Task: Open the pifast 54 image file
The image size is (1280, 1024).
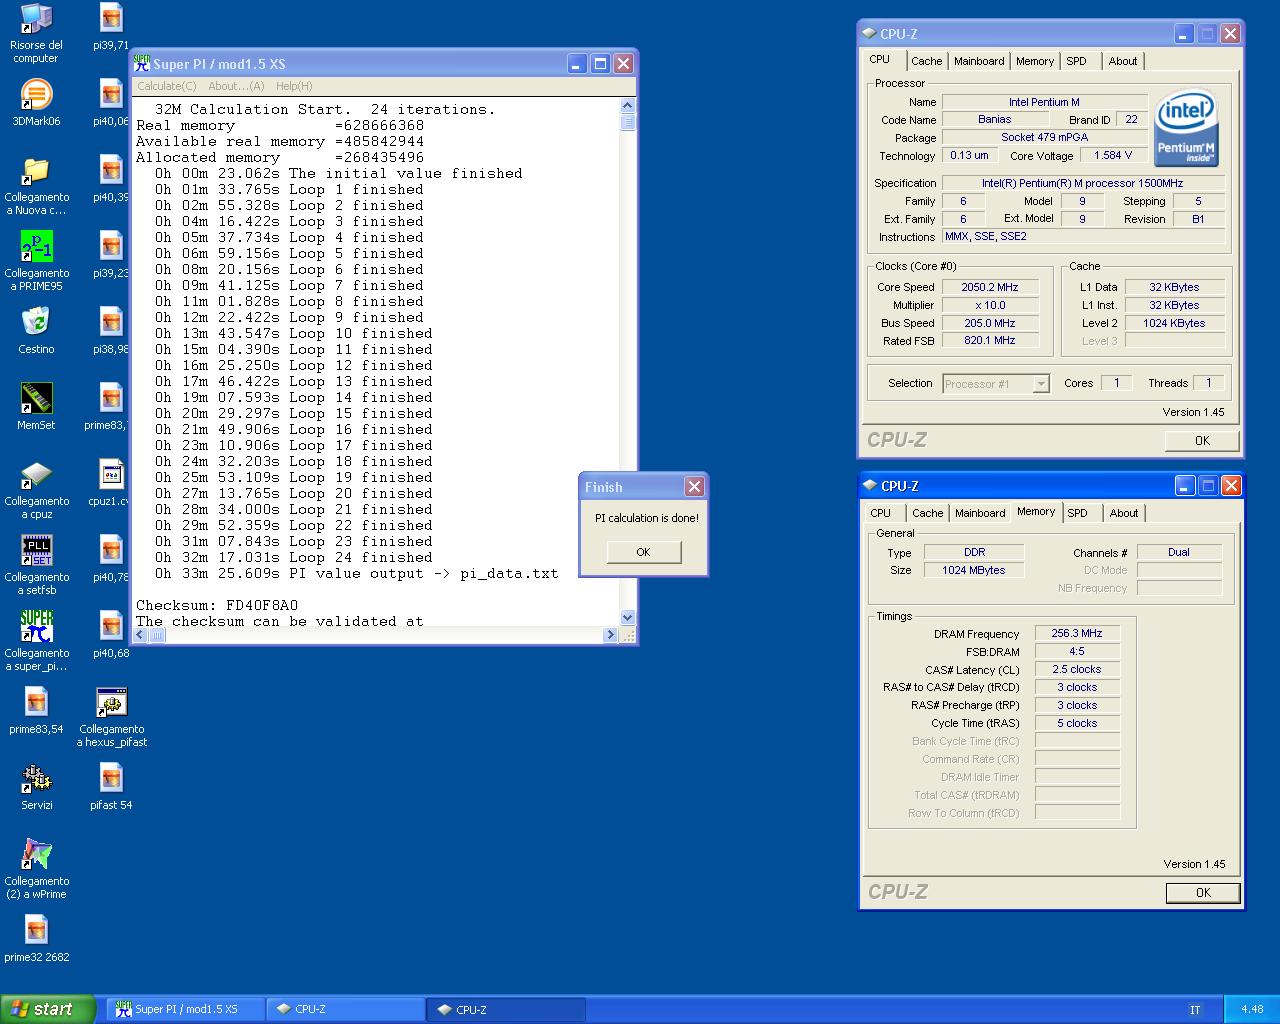Action: 111,787
